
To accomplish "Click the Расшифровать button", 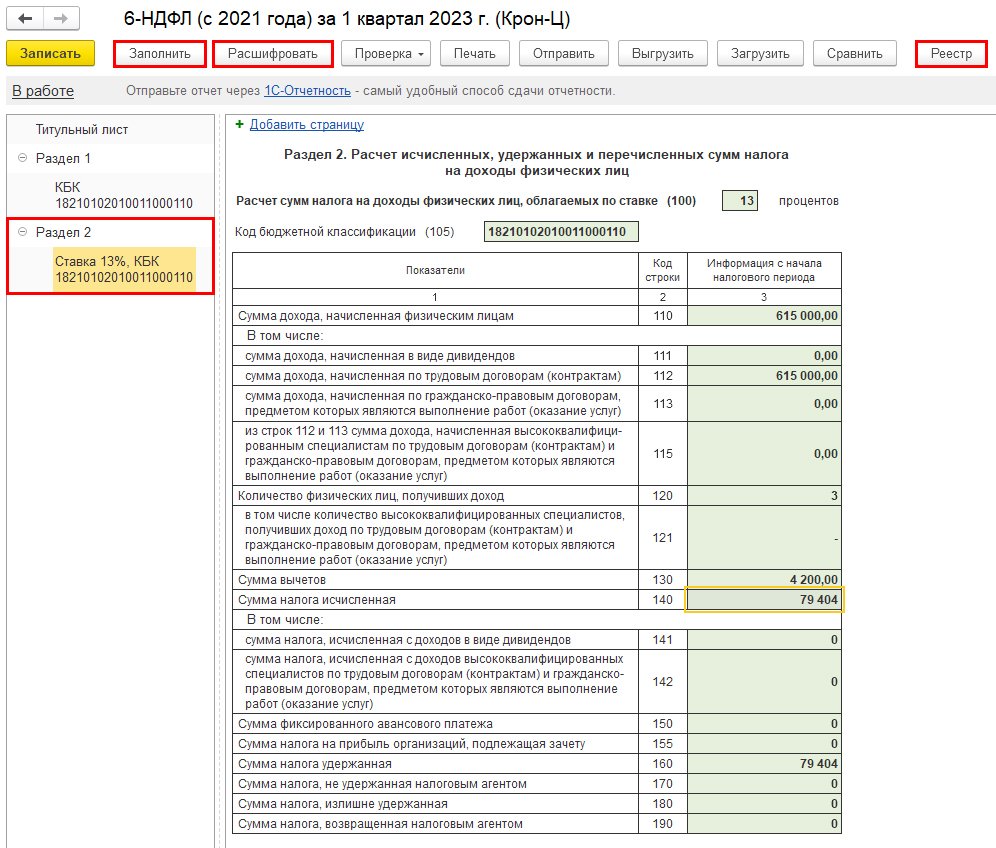I will [x=272, y=54].
